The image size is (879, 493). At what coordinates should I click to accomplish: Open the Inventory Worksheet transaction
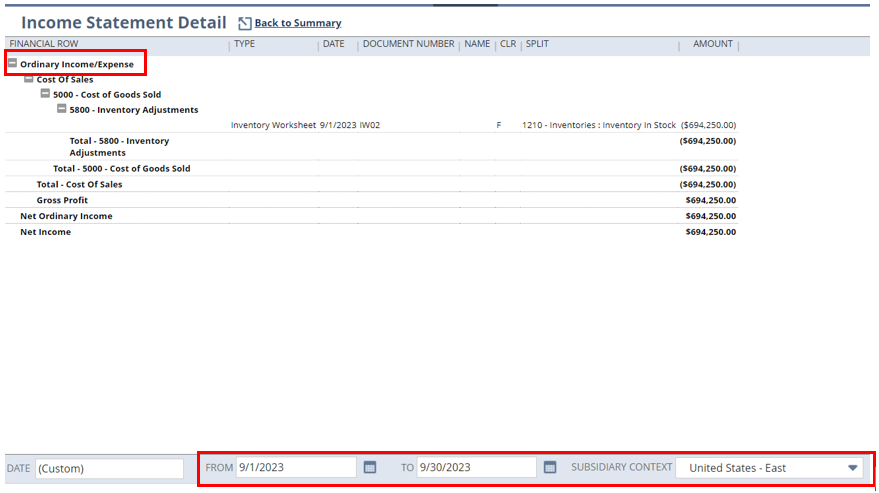click(x=273, y=125)
